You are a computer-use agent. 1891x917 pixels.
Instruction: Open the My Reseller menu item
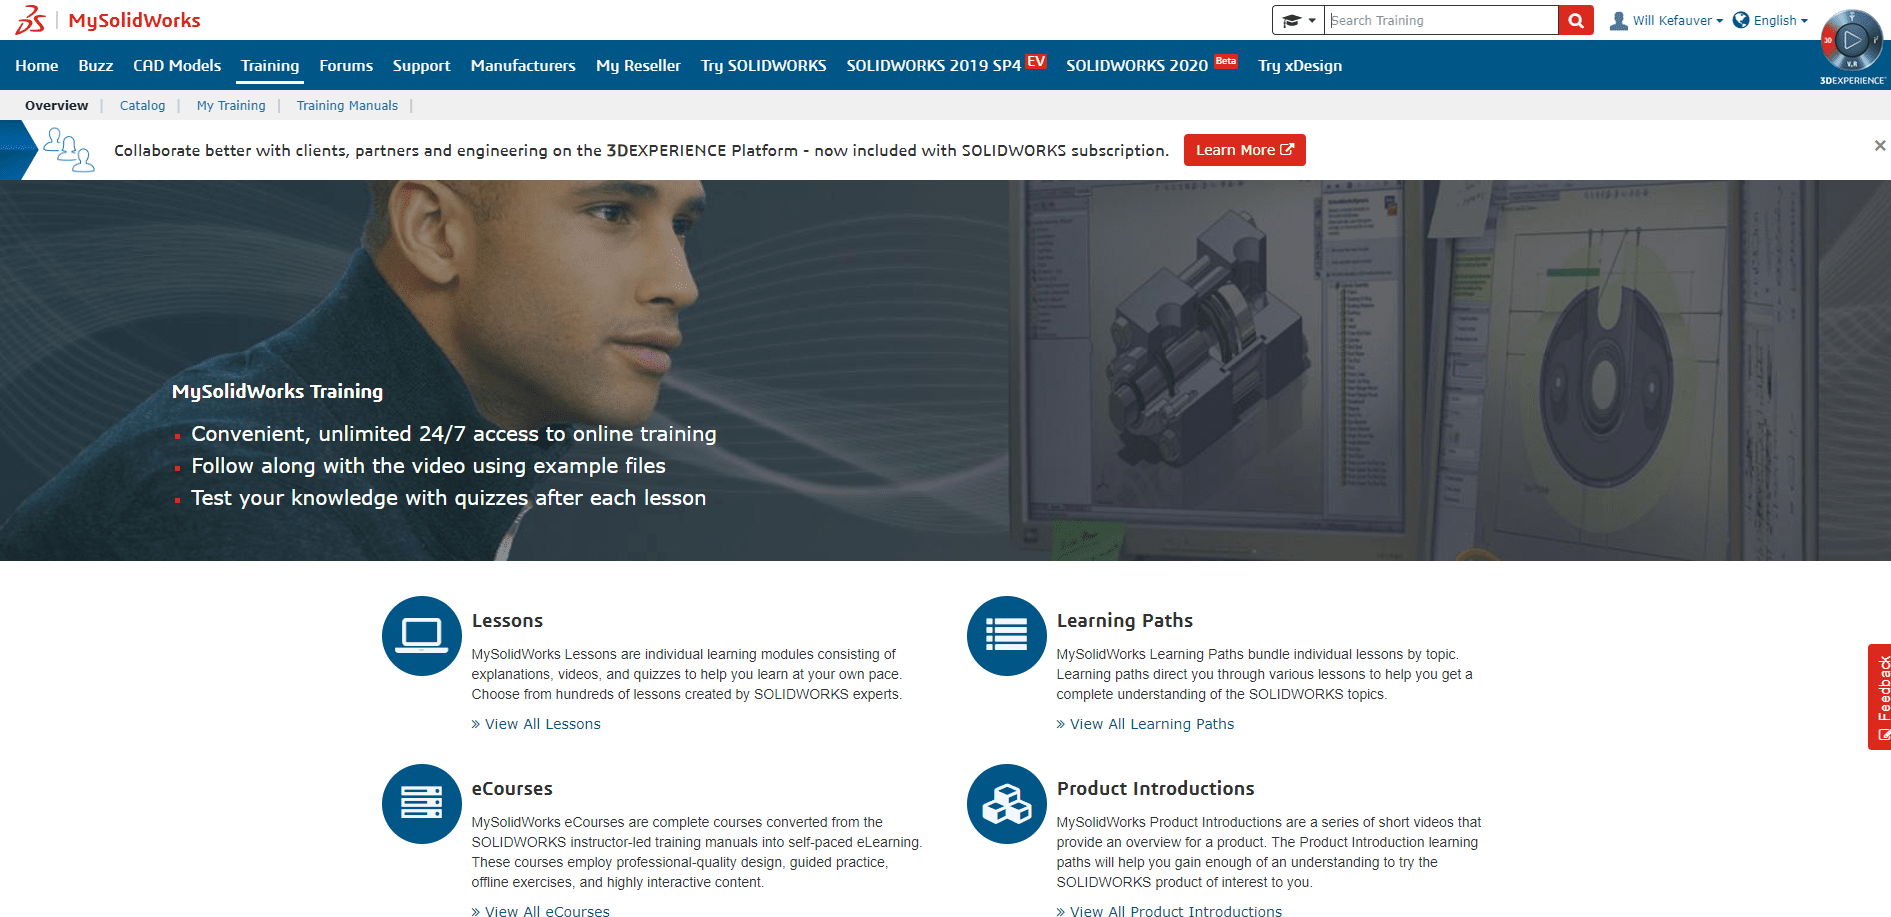pyautogui.click(x=638, y=66)
